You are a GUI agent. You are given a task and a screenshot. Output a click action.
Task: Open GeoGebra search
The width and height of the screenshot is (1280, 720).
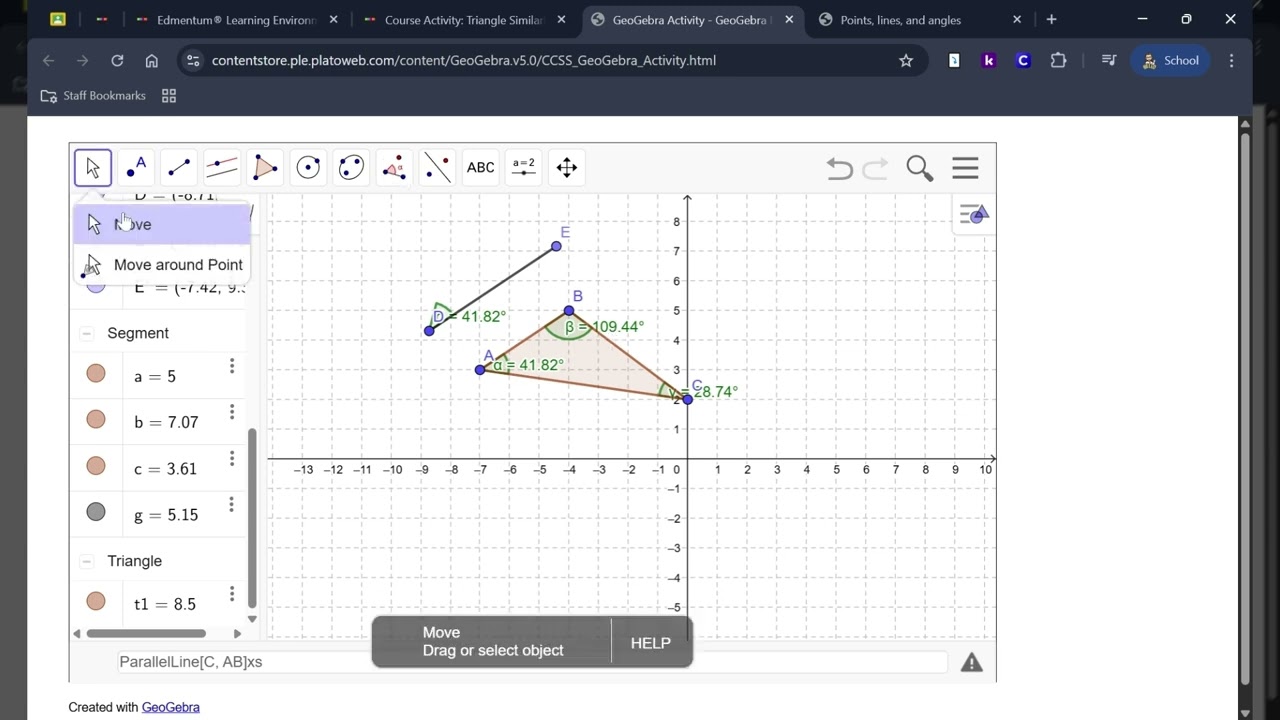pos(919,169)
